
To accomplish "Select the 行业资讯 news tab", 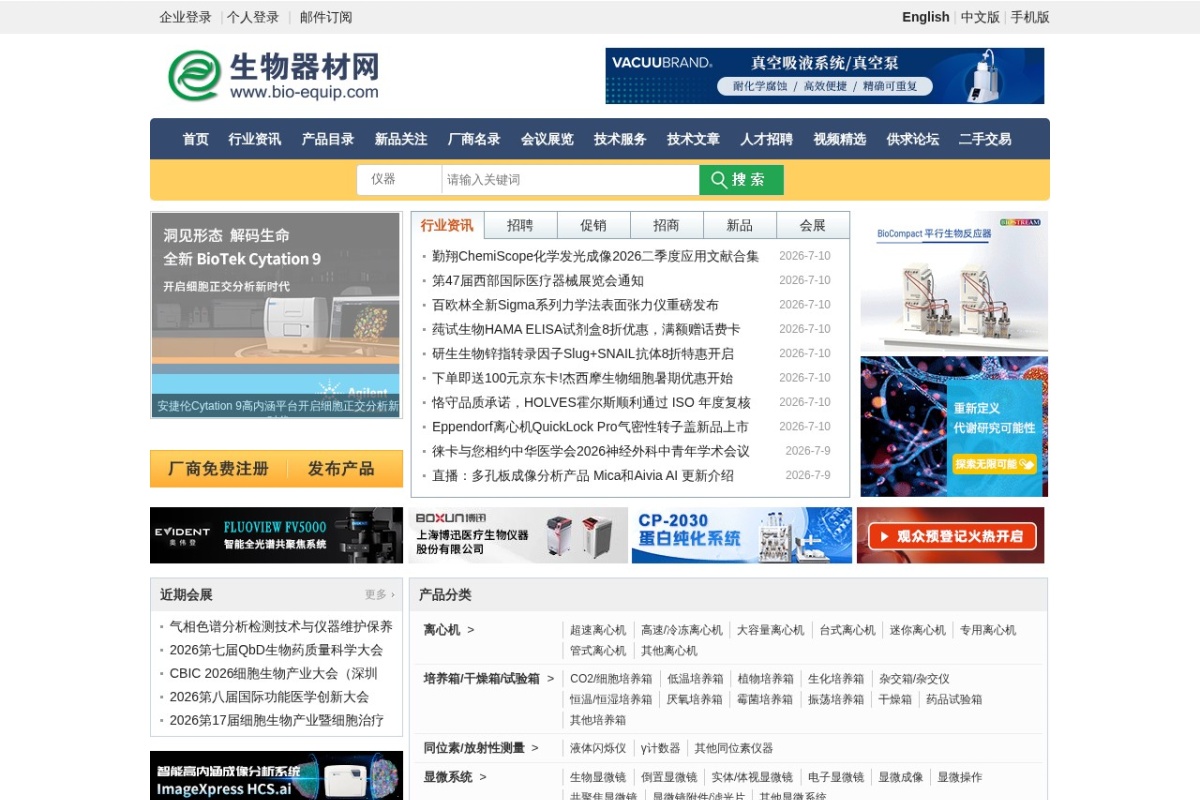I will coord(447,225).
